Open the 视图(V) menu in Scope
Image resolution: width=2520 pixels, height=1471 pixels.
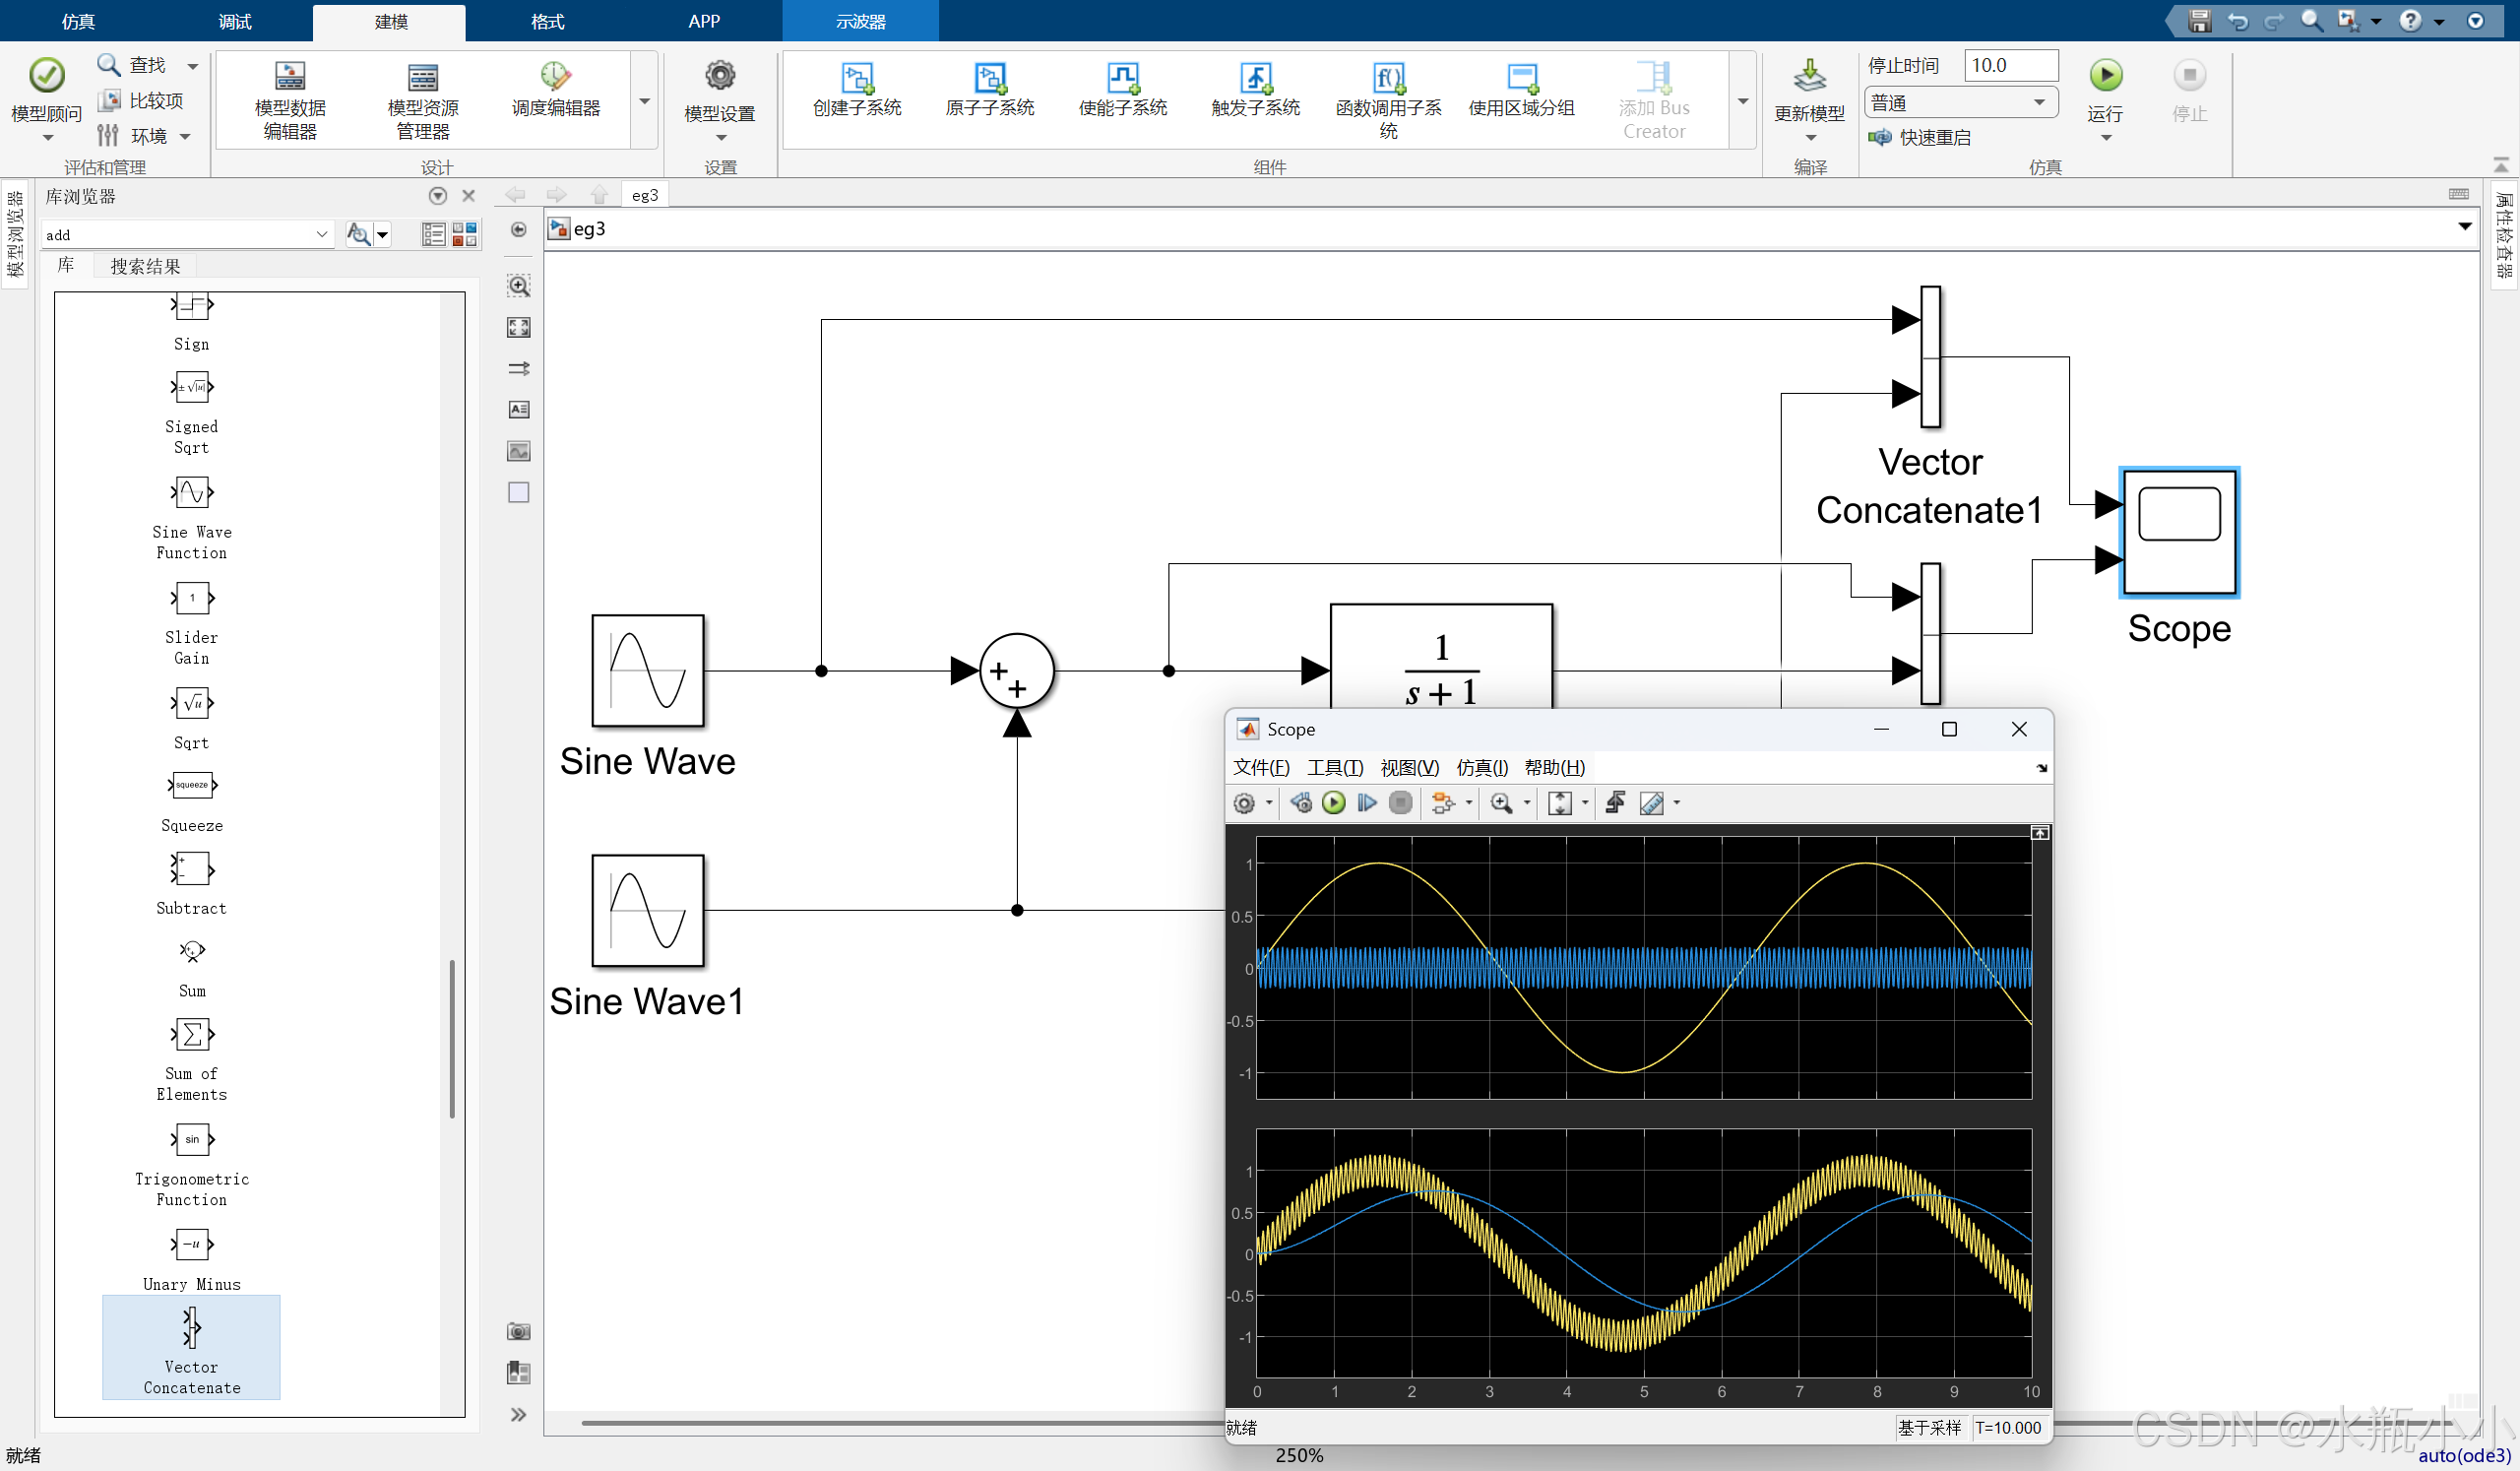(1409, 767)
